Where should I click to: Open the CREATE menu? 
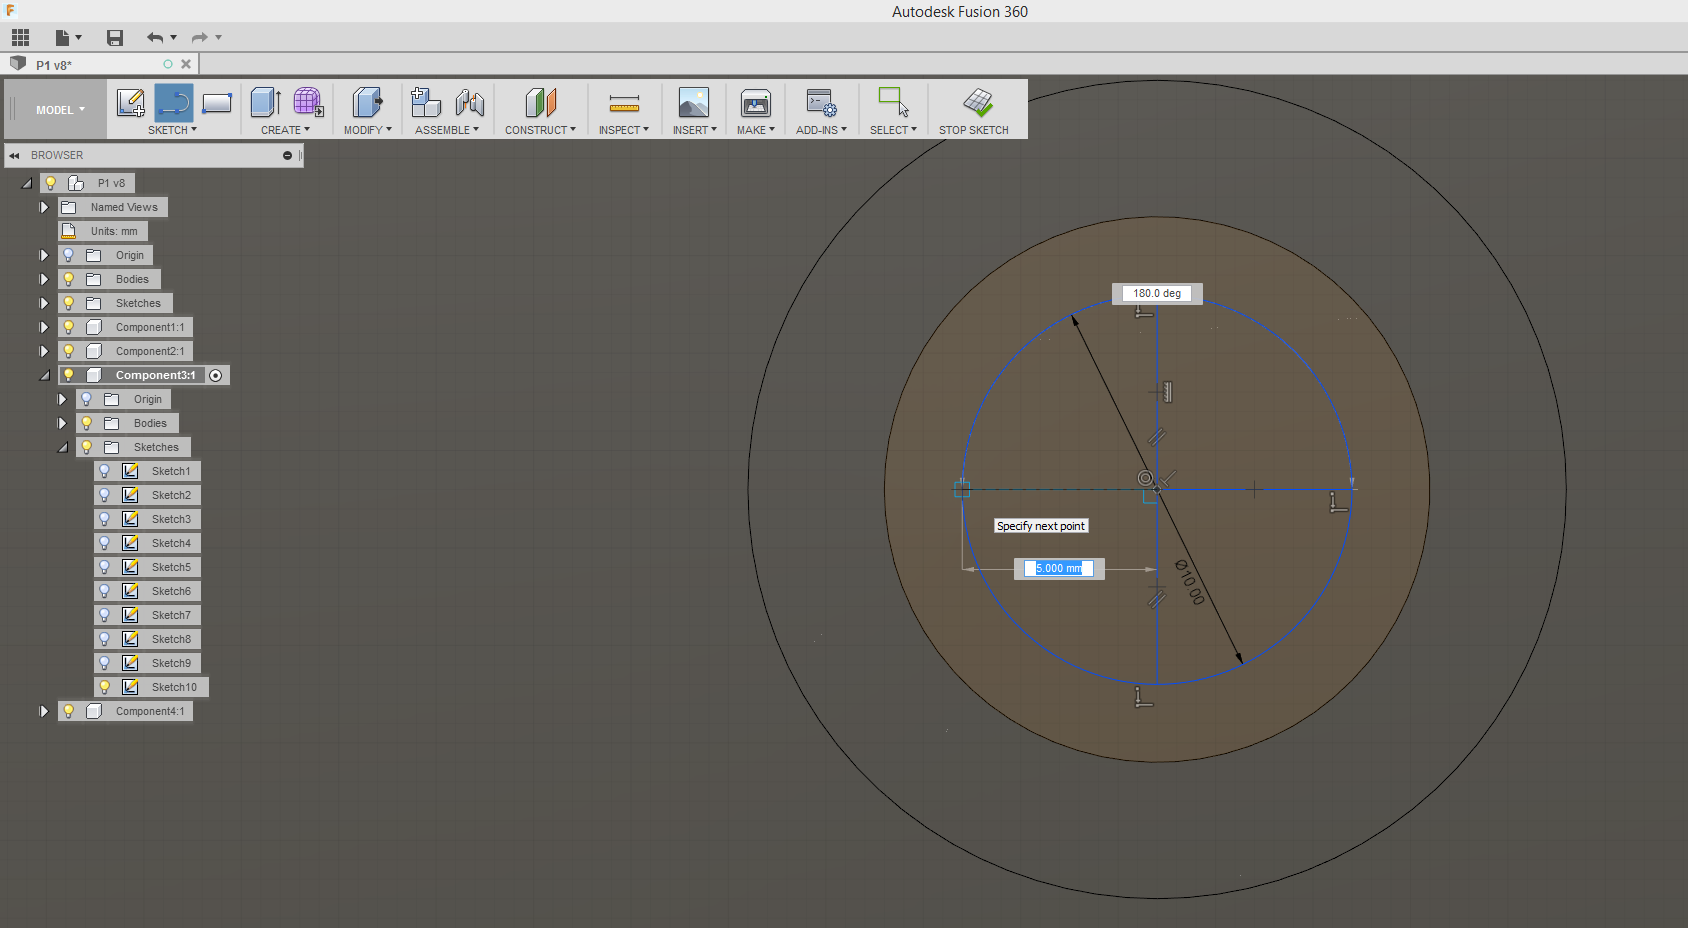285,130
